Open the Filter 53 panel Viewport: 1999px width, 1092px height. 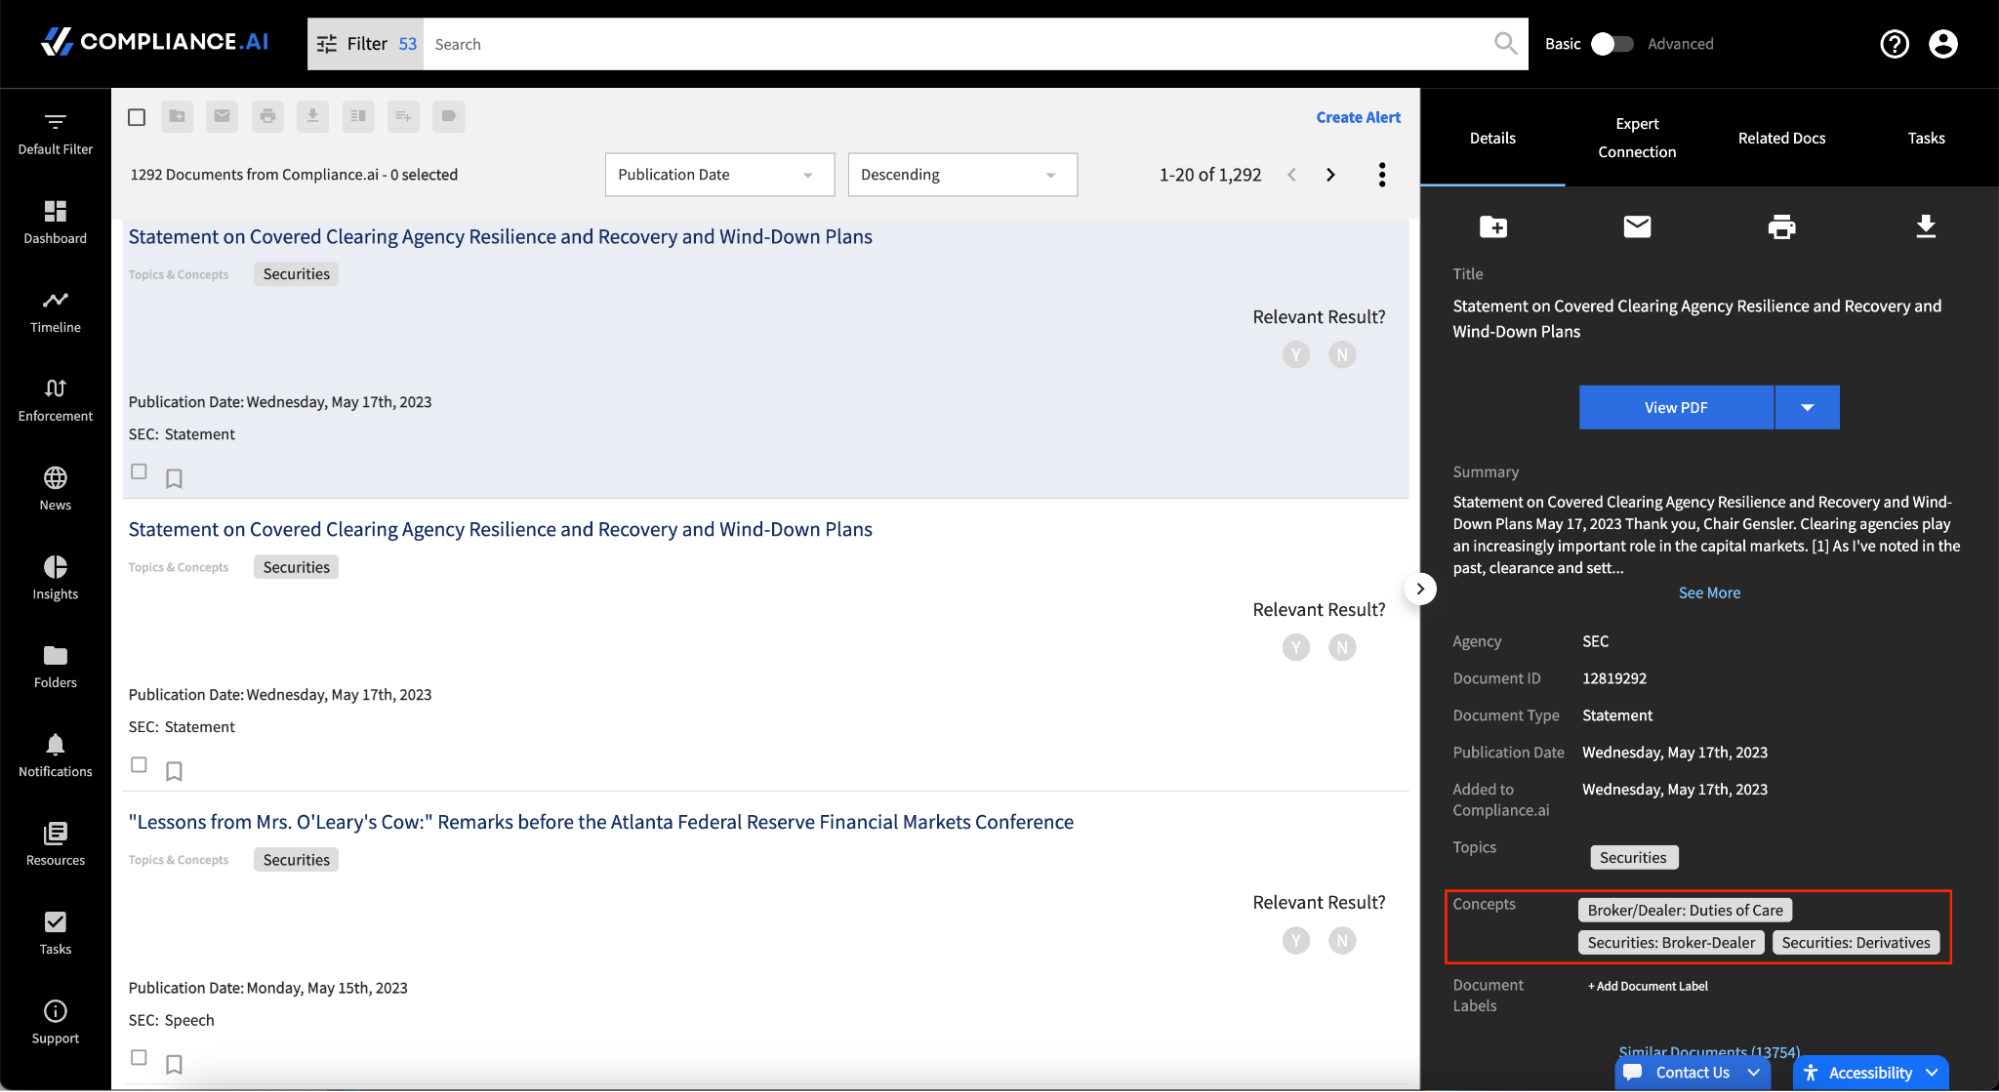tap(366, 44)
